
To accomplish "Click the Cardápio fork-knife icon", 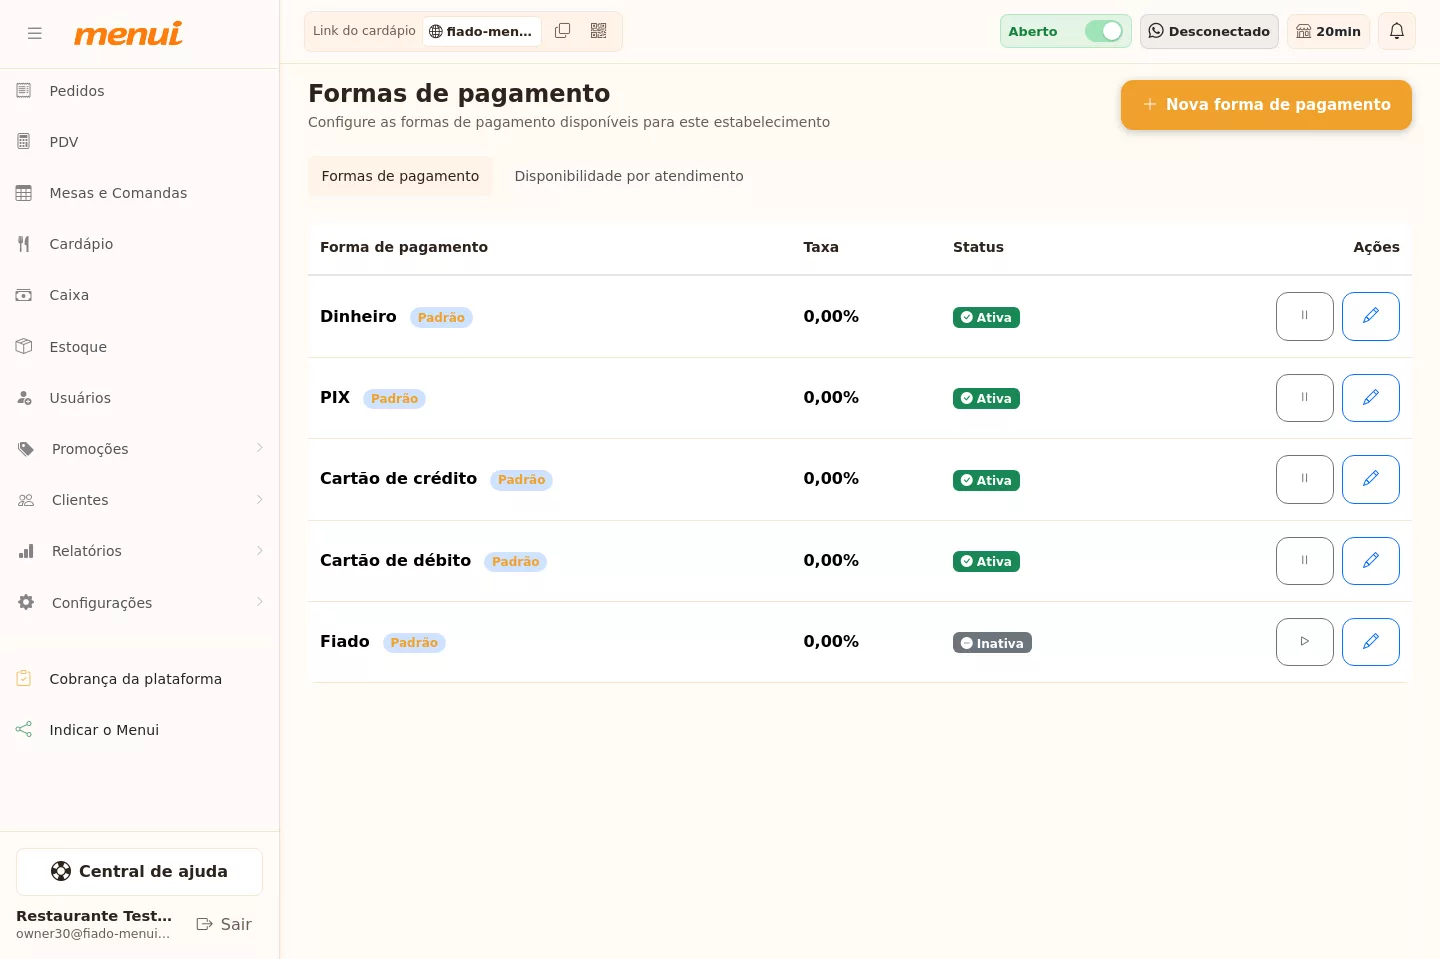I will [24, 244].
